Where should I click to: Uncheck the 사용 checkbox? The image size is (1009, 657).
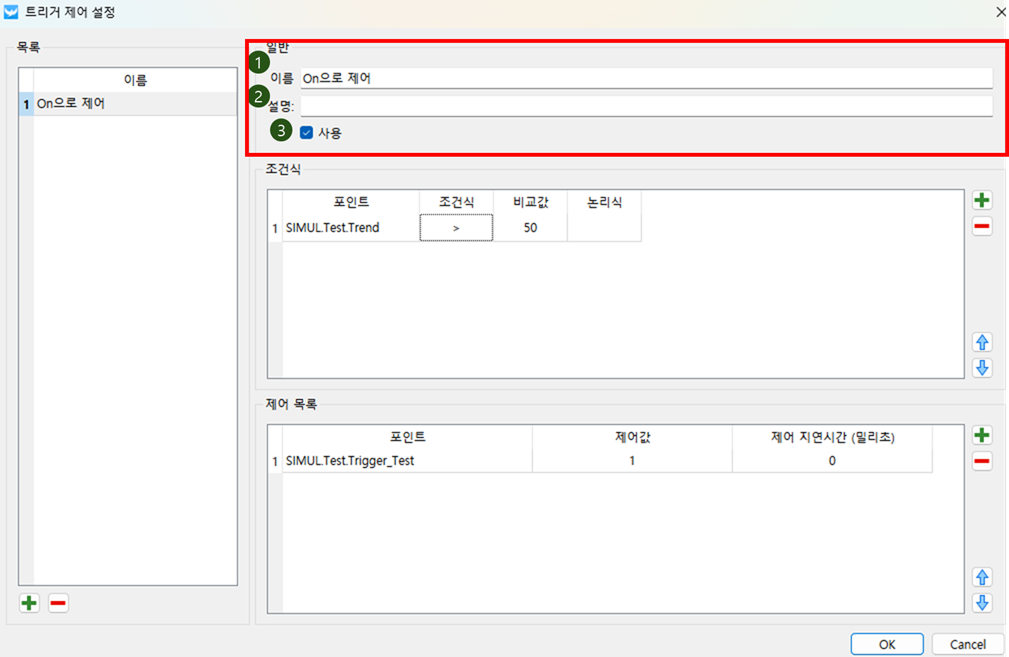pyautogui.click(x=307, y=132)
